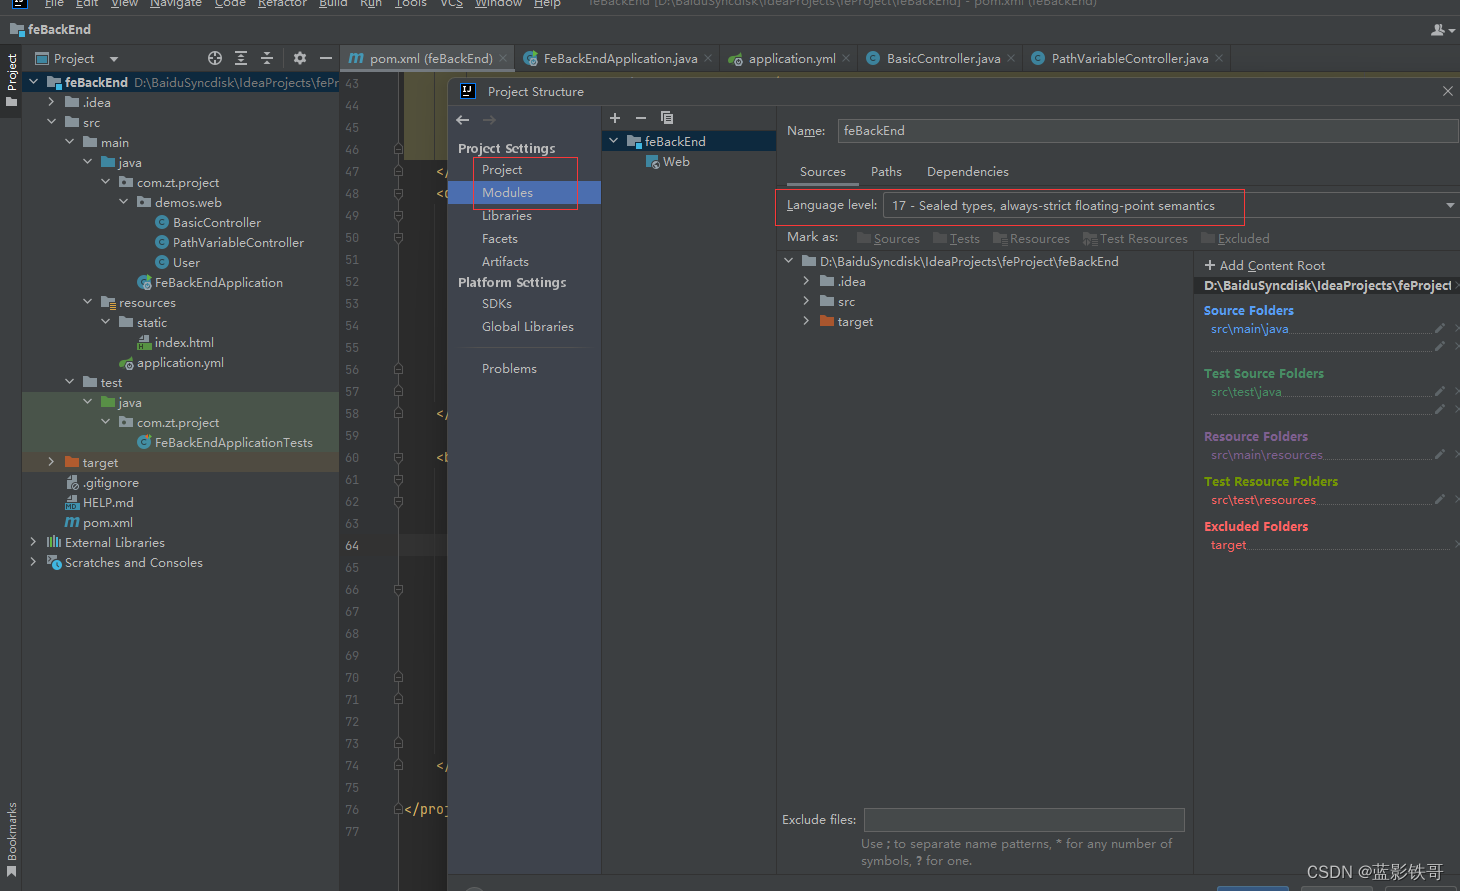The image size is (1460, 891).
Task: Click the back arrow in Project Structure
Action: coord(462,120)
